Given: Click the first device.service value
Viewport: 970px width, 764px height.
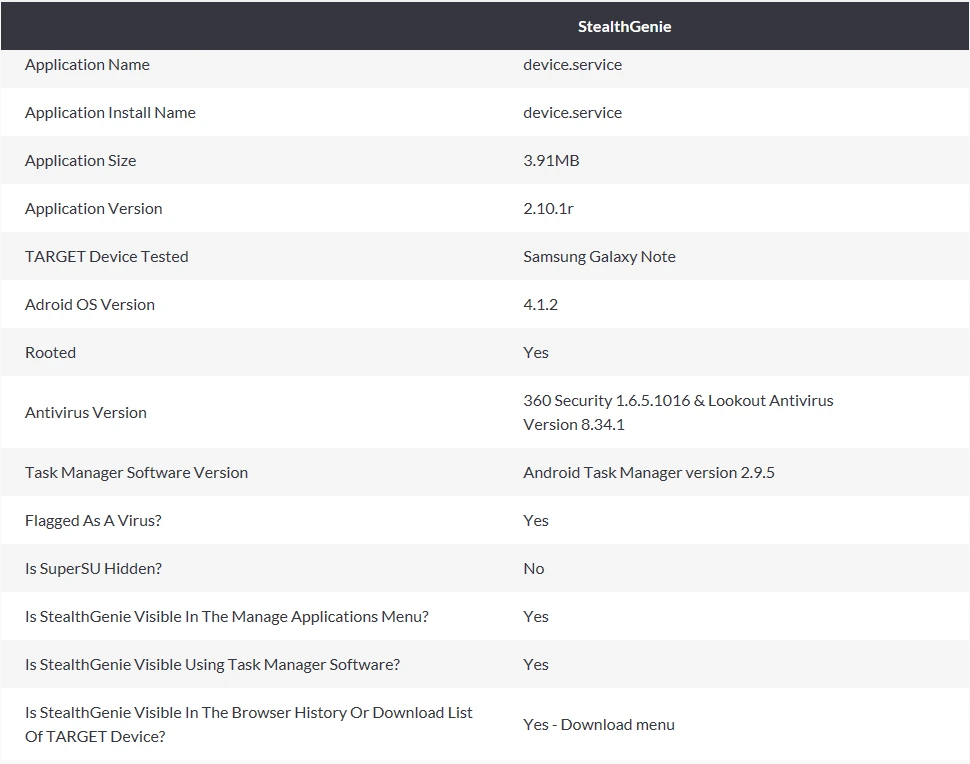Looking at the screenshot, I should [x=572, y=65].
